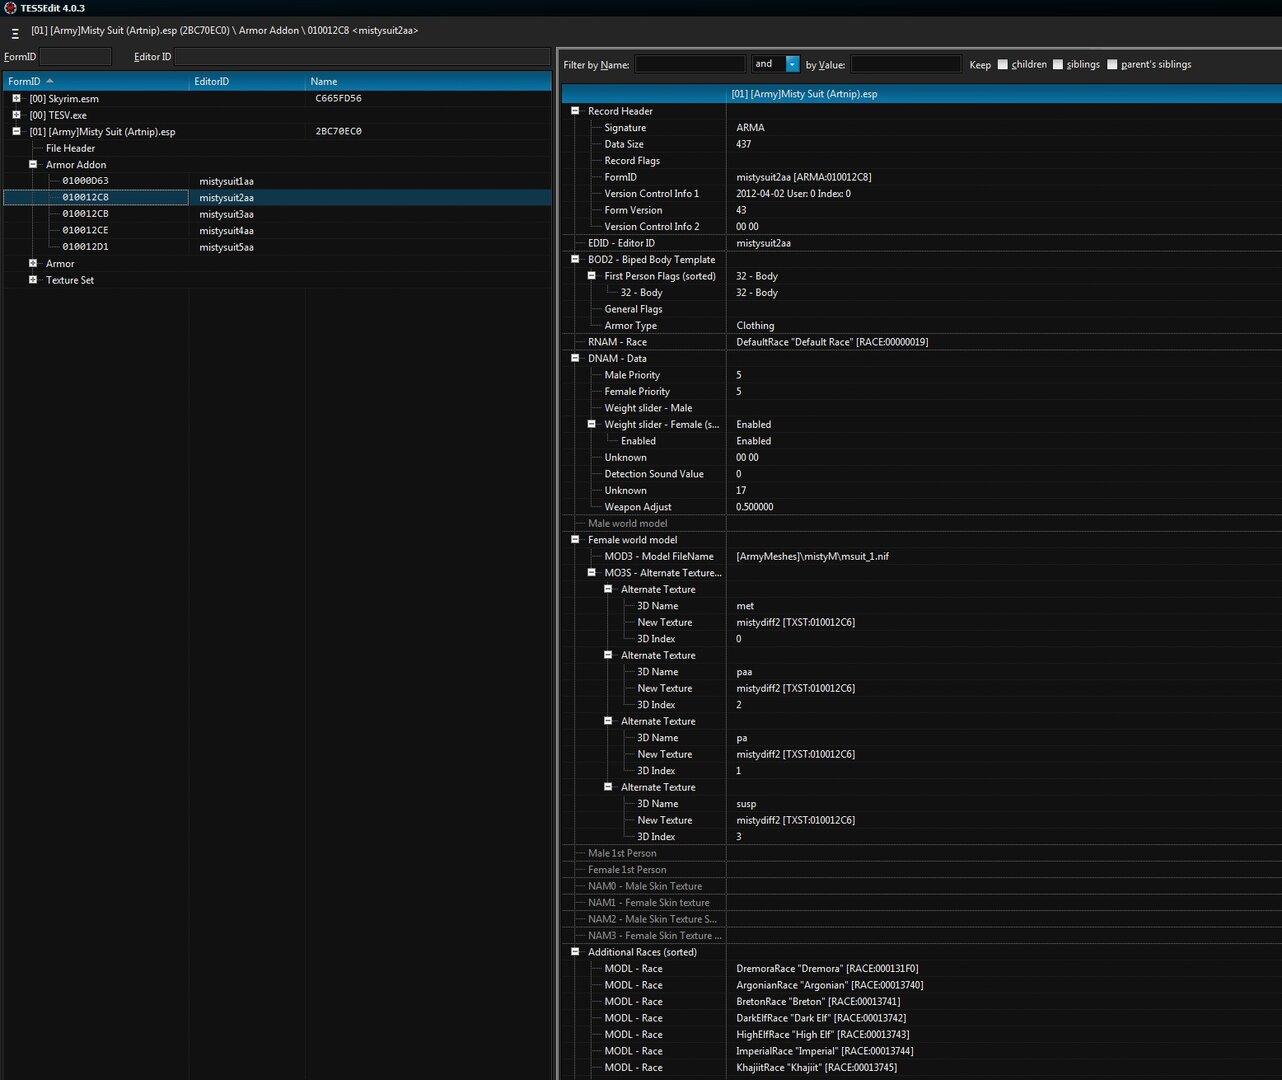The width and height of the screenshot is (1282, 1080).
Task: Click the KhajiitRace MODL value
Action: [x=816, y=1068]
